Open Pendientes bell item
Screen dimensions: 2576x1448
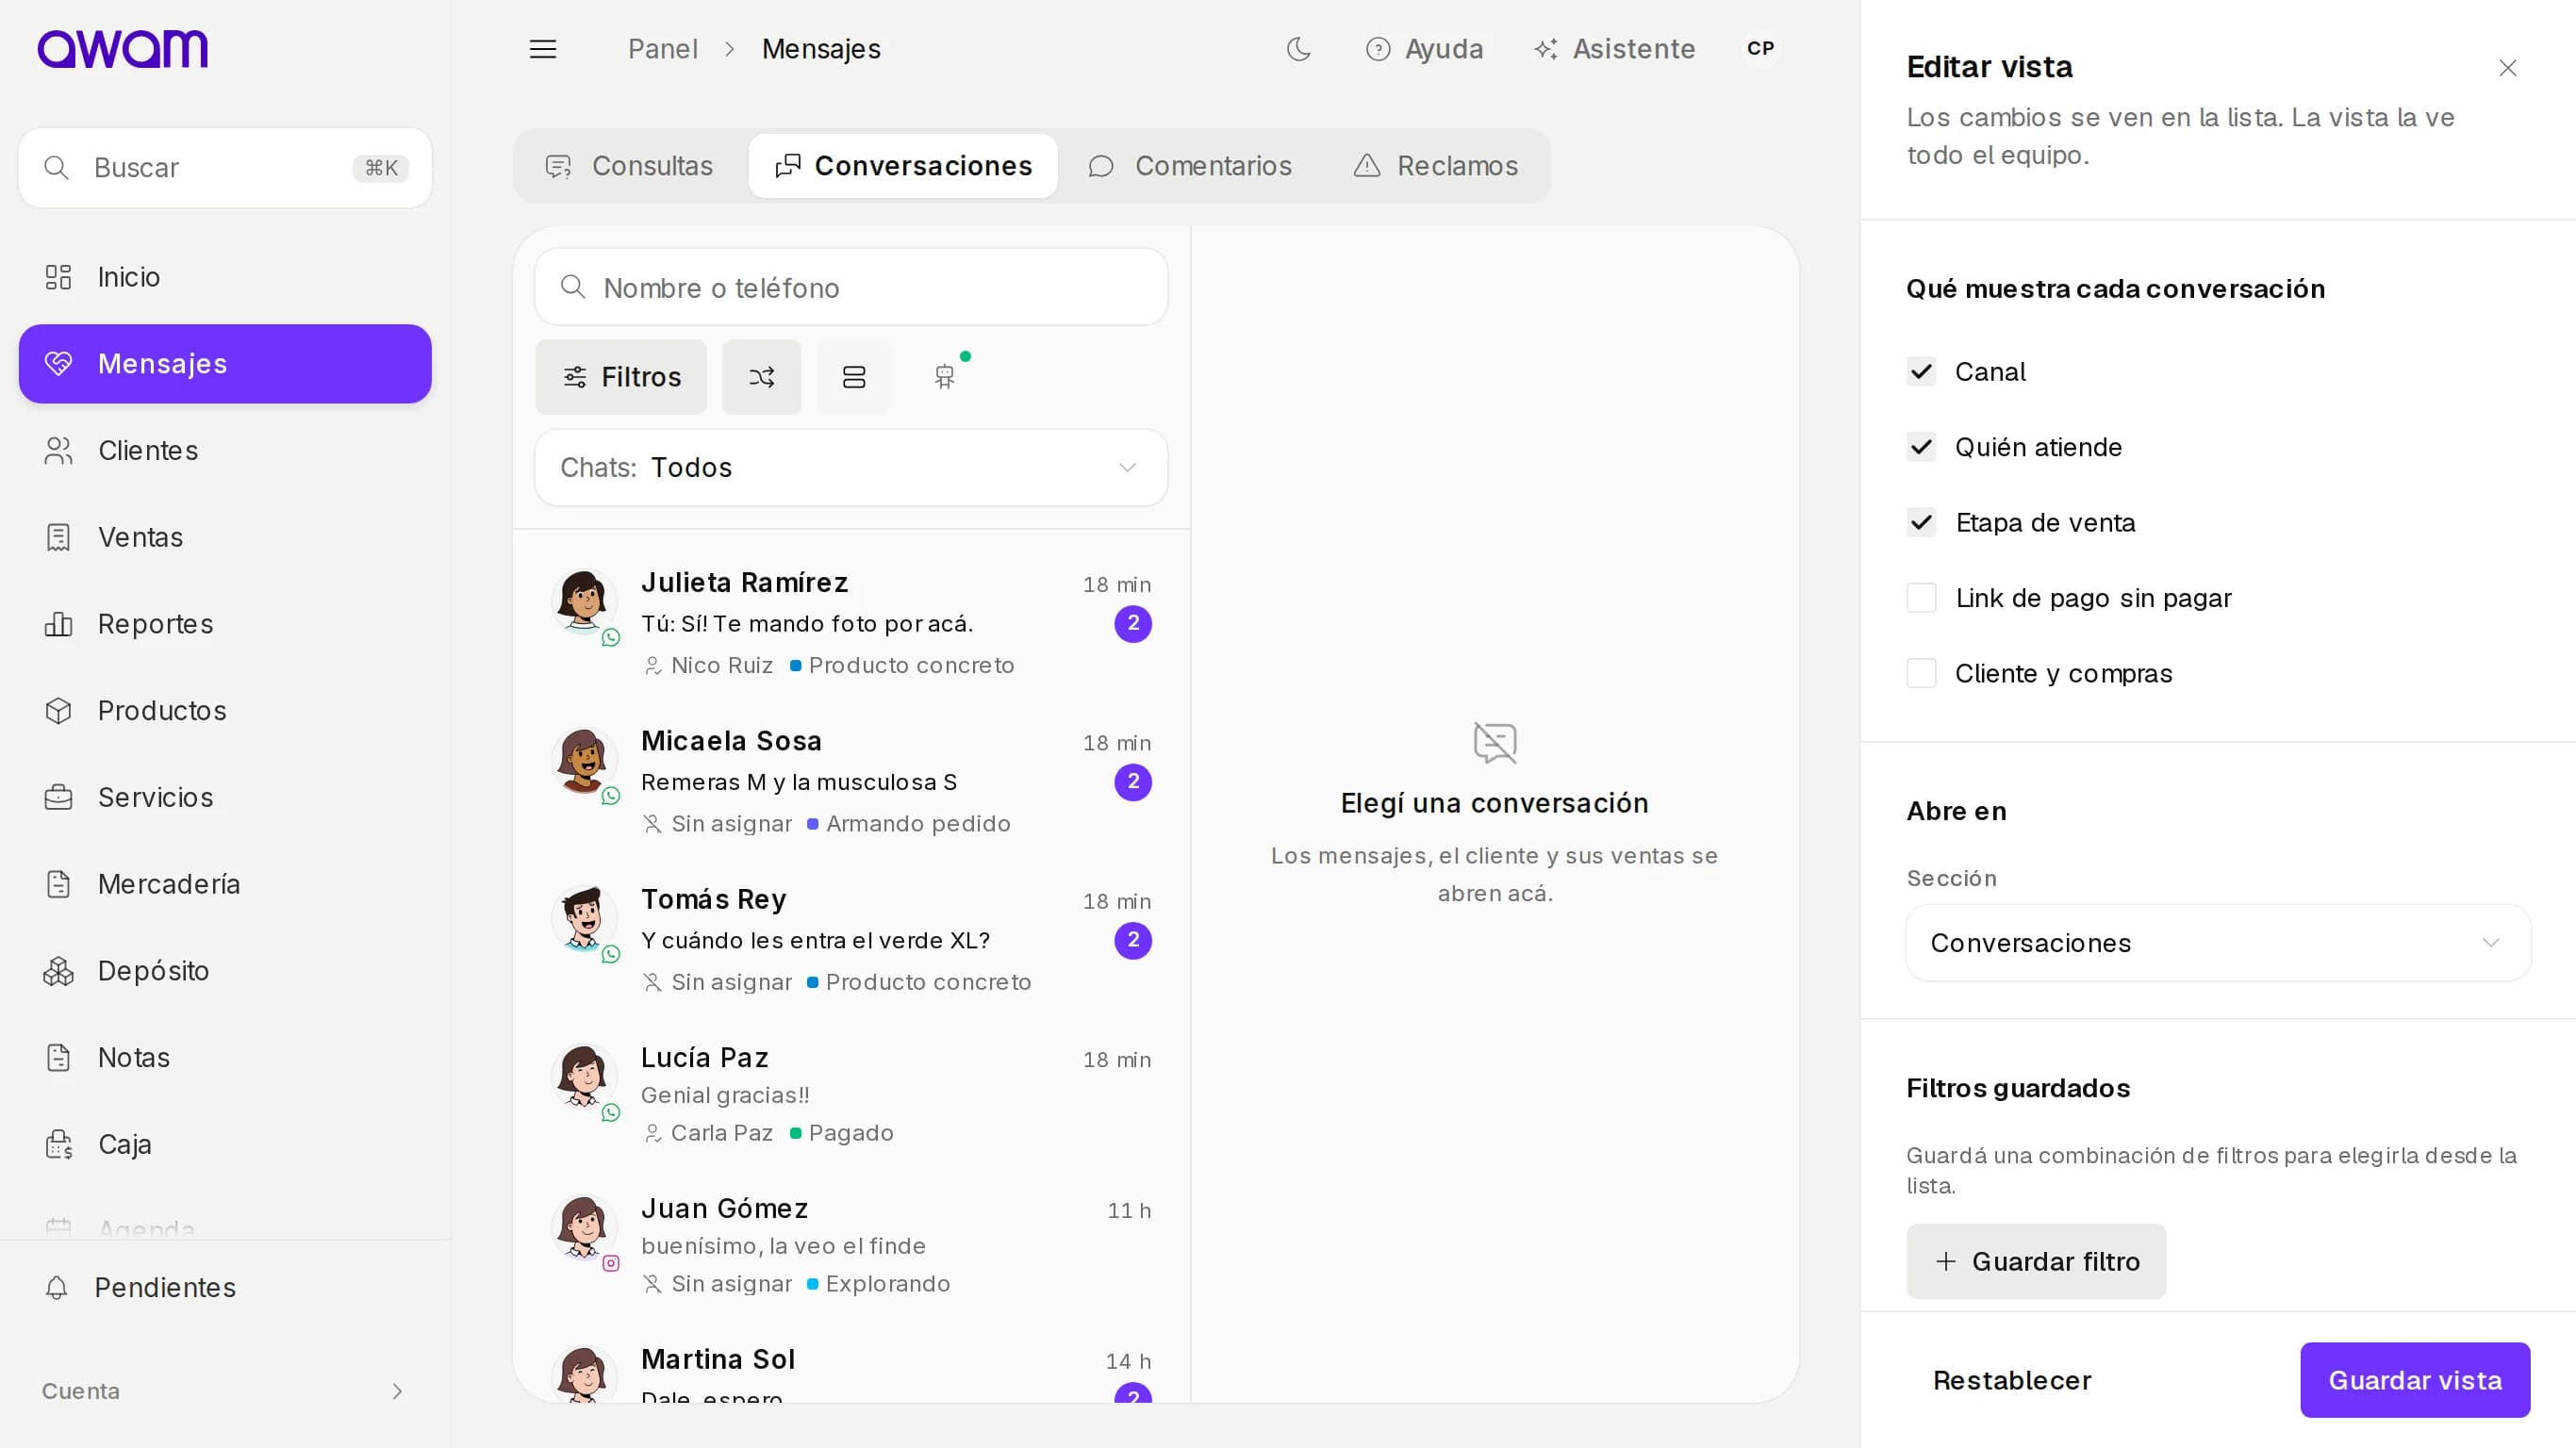point(225,1287)
